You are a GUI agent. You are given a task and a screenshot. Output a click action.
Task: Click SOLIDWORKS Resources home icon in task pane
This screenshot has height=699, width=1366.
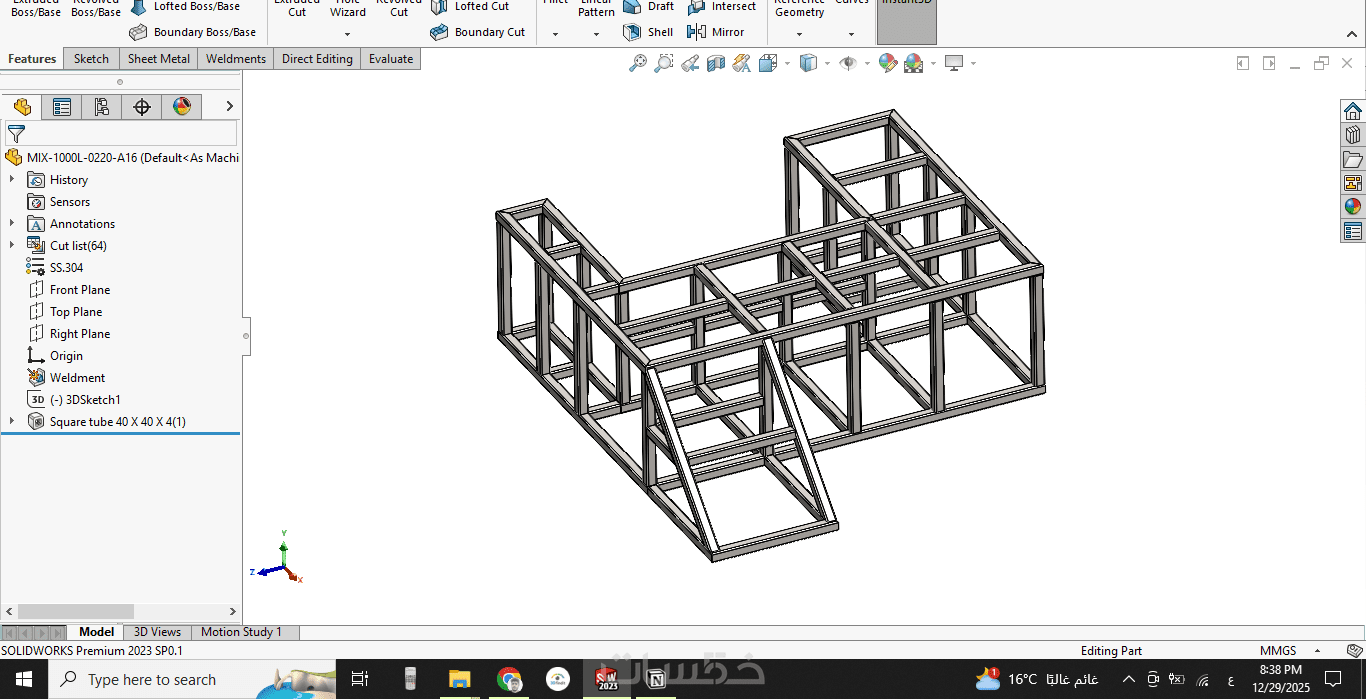pos(1353,111)
